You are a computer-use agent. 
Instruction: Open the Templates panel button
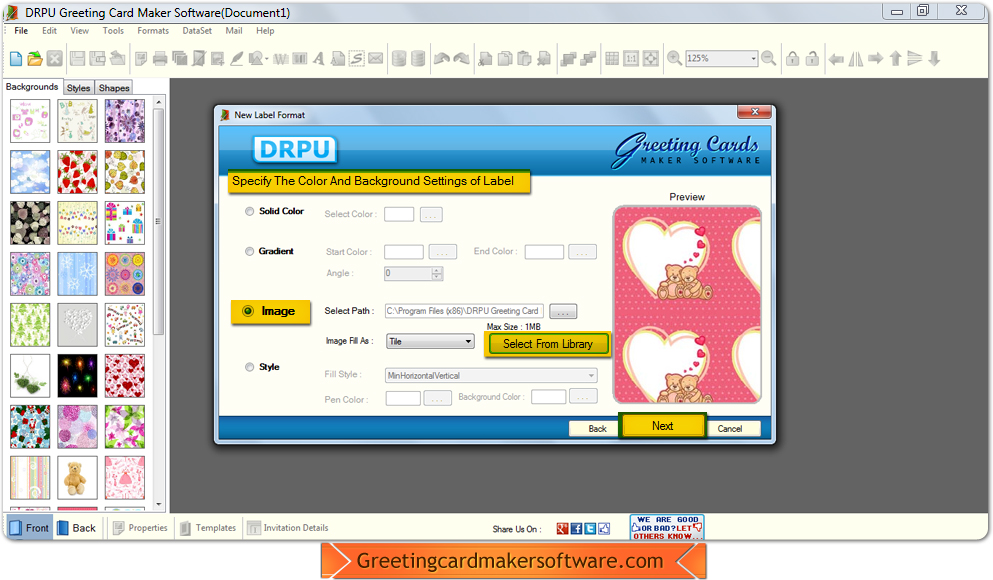point(208,527)
